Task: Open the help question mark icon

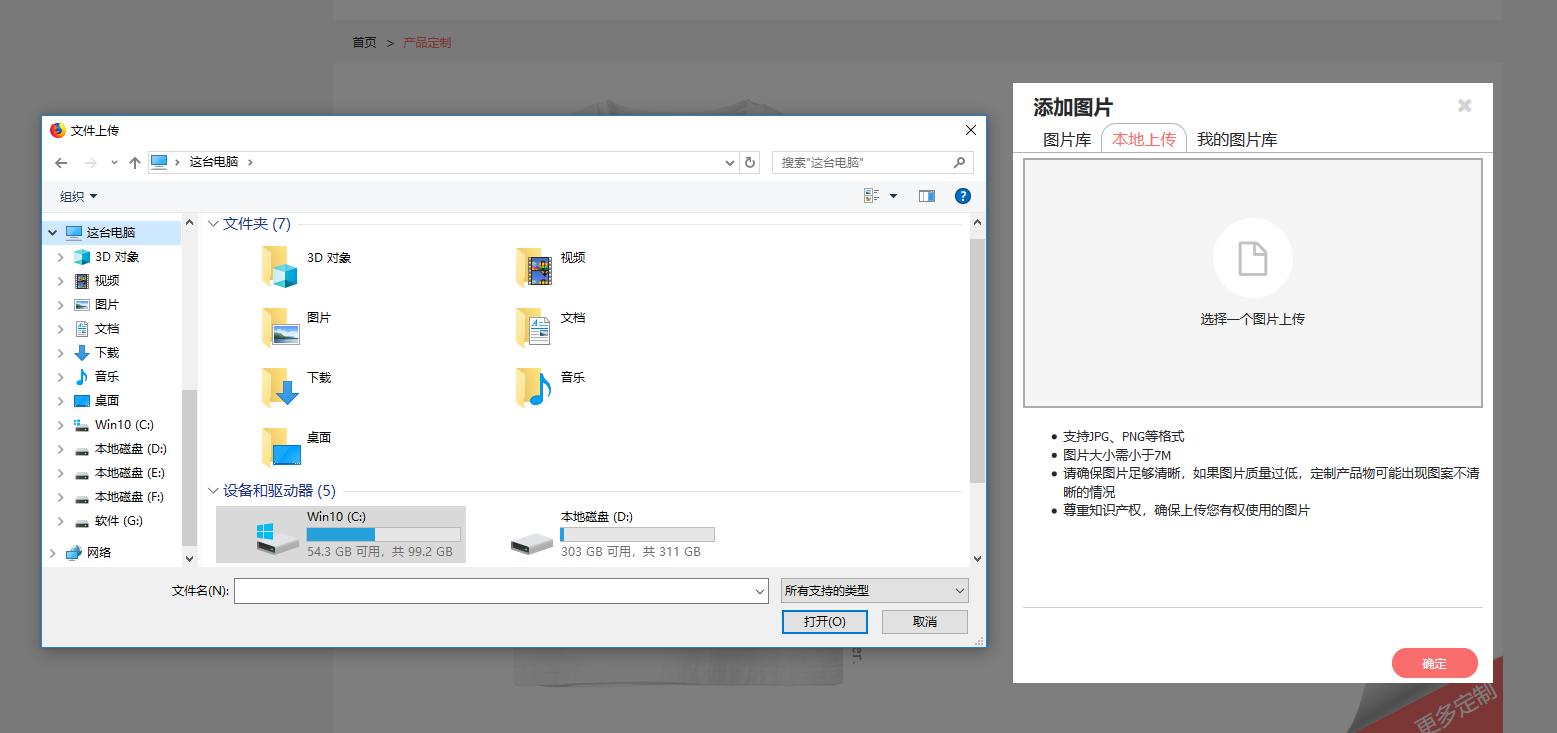Action: point(963,196)
